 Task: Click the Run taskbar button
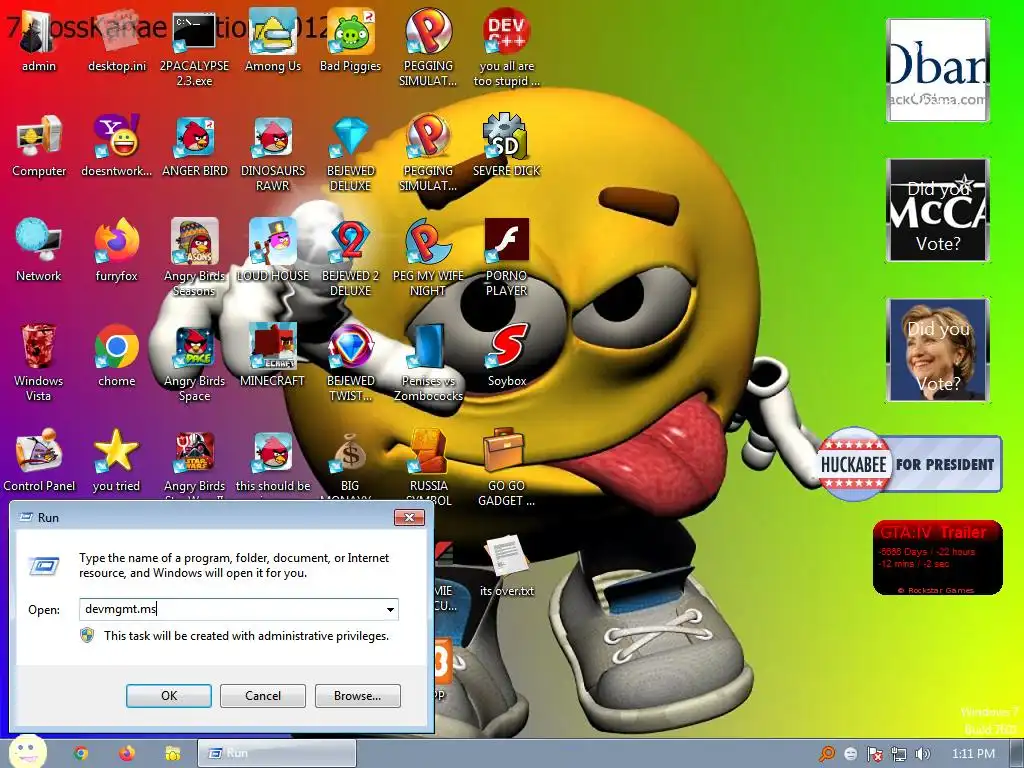(x=277, y=753)
